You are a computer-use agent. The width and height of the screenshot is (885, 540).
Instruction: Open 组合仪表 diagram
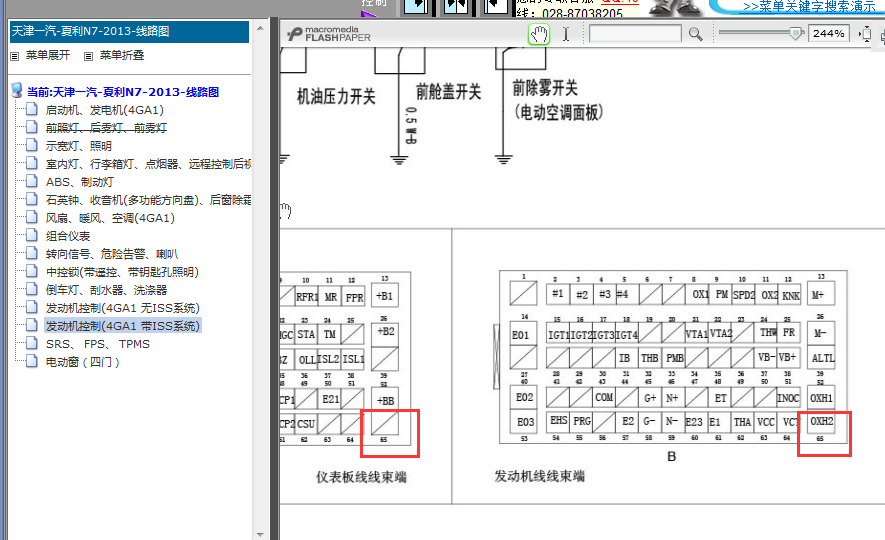[68, 236]
